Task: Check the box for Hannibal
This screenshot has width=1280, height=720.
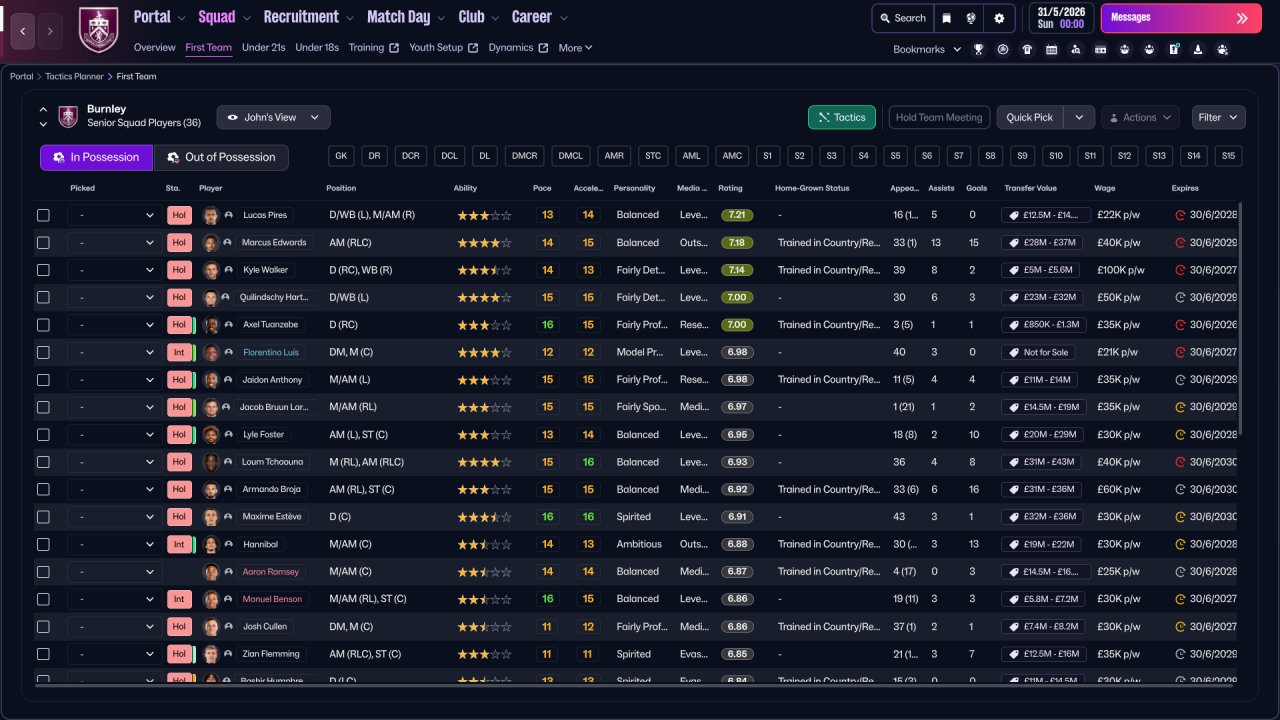Action: (43, 544)
